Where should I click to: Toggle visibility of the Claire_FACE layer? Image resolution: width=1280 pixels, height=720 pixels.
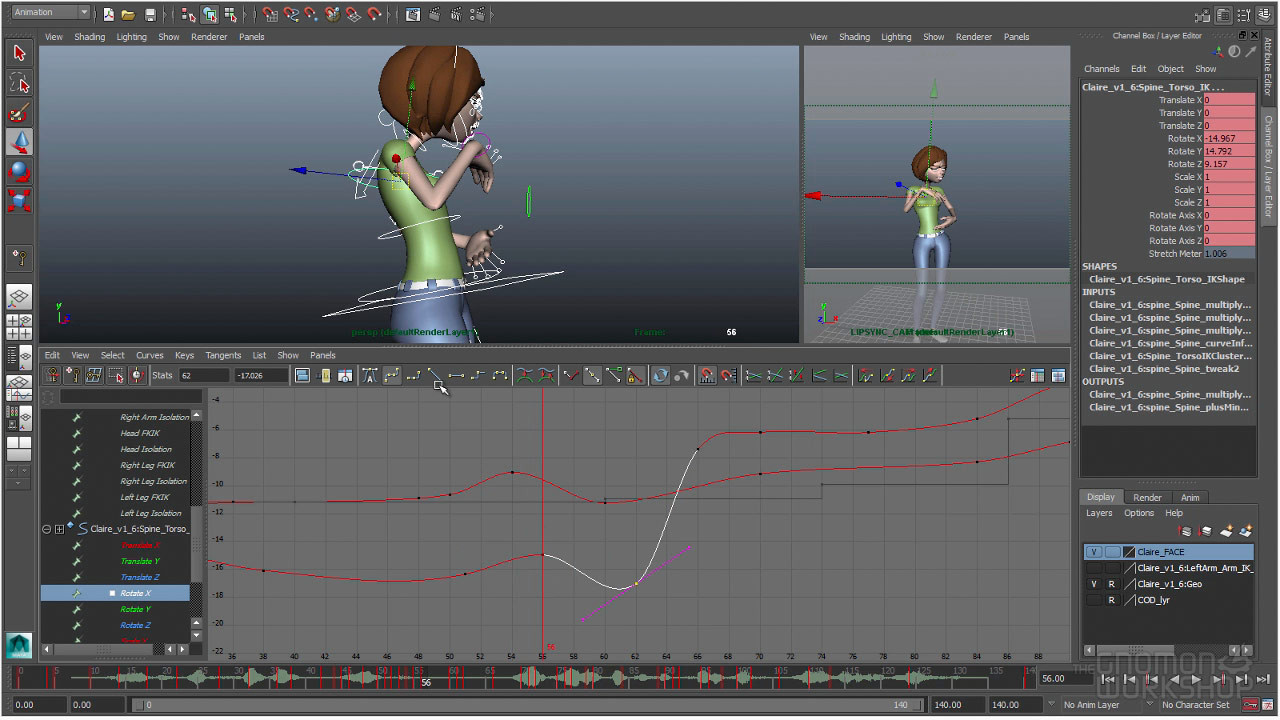point(1093,552)
